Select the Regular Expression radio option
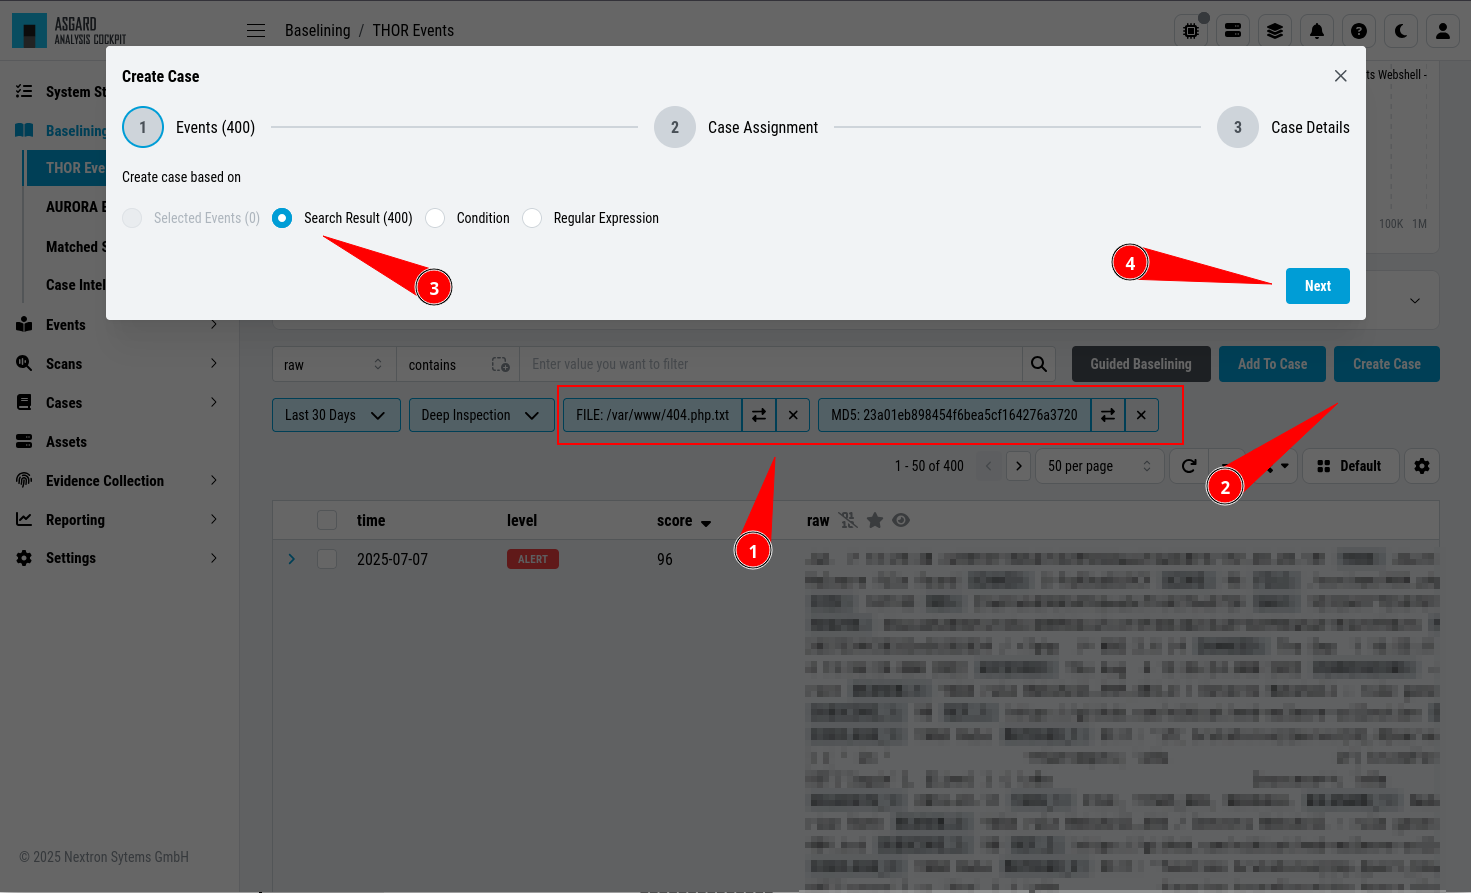This screenshot has width=1471, height=893. coord(532,218)
